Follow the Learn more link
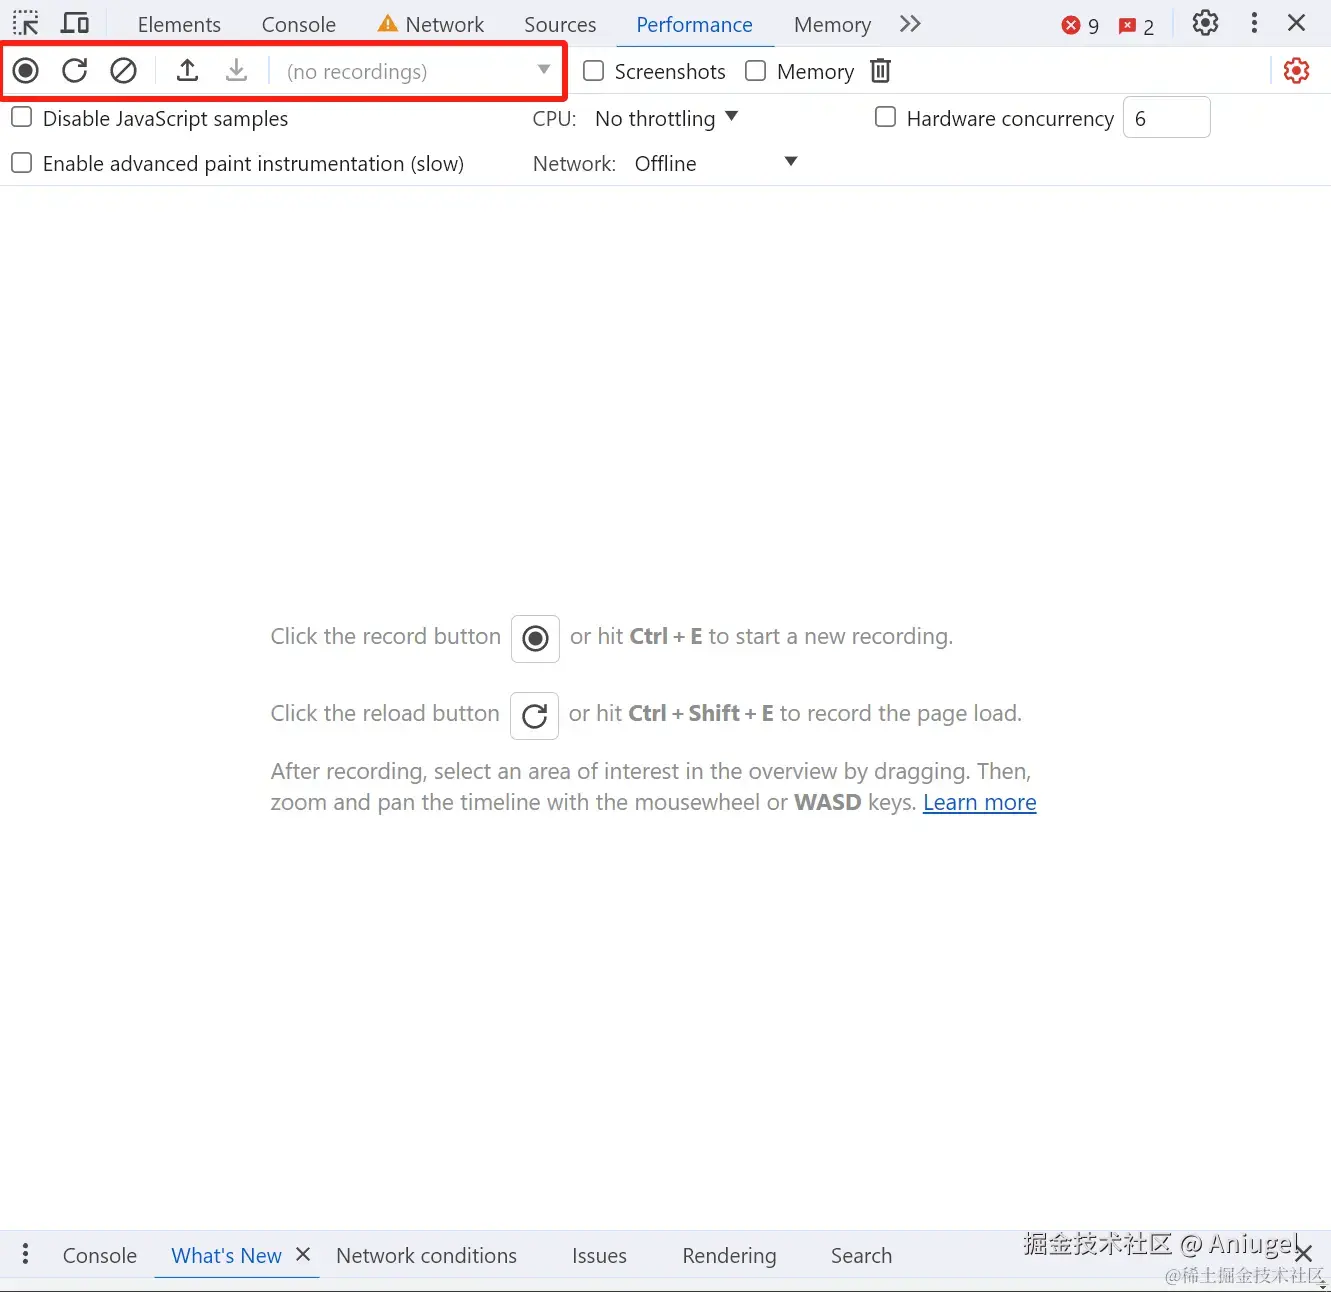Viewport: 1331px width, 1292px height. click(x=979, y=803)
